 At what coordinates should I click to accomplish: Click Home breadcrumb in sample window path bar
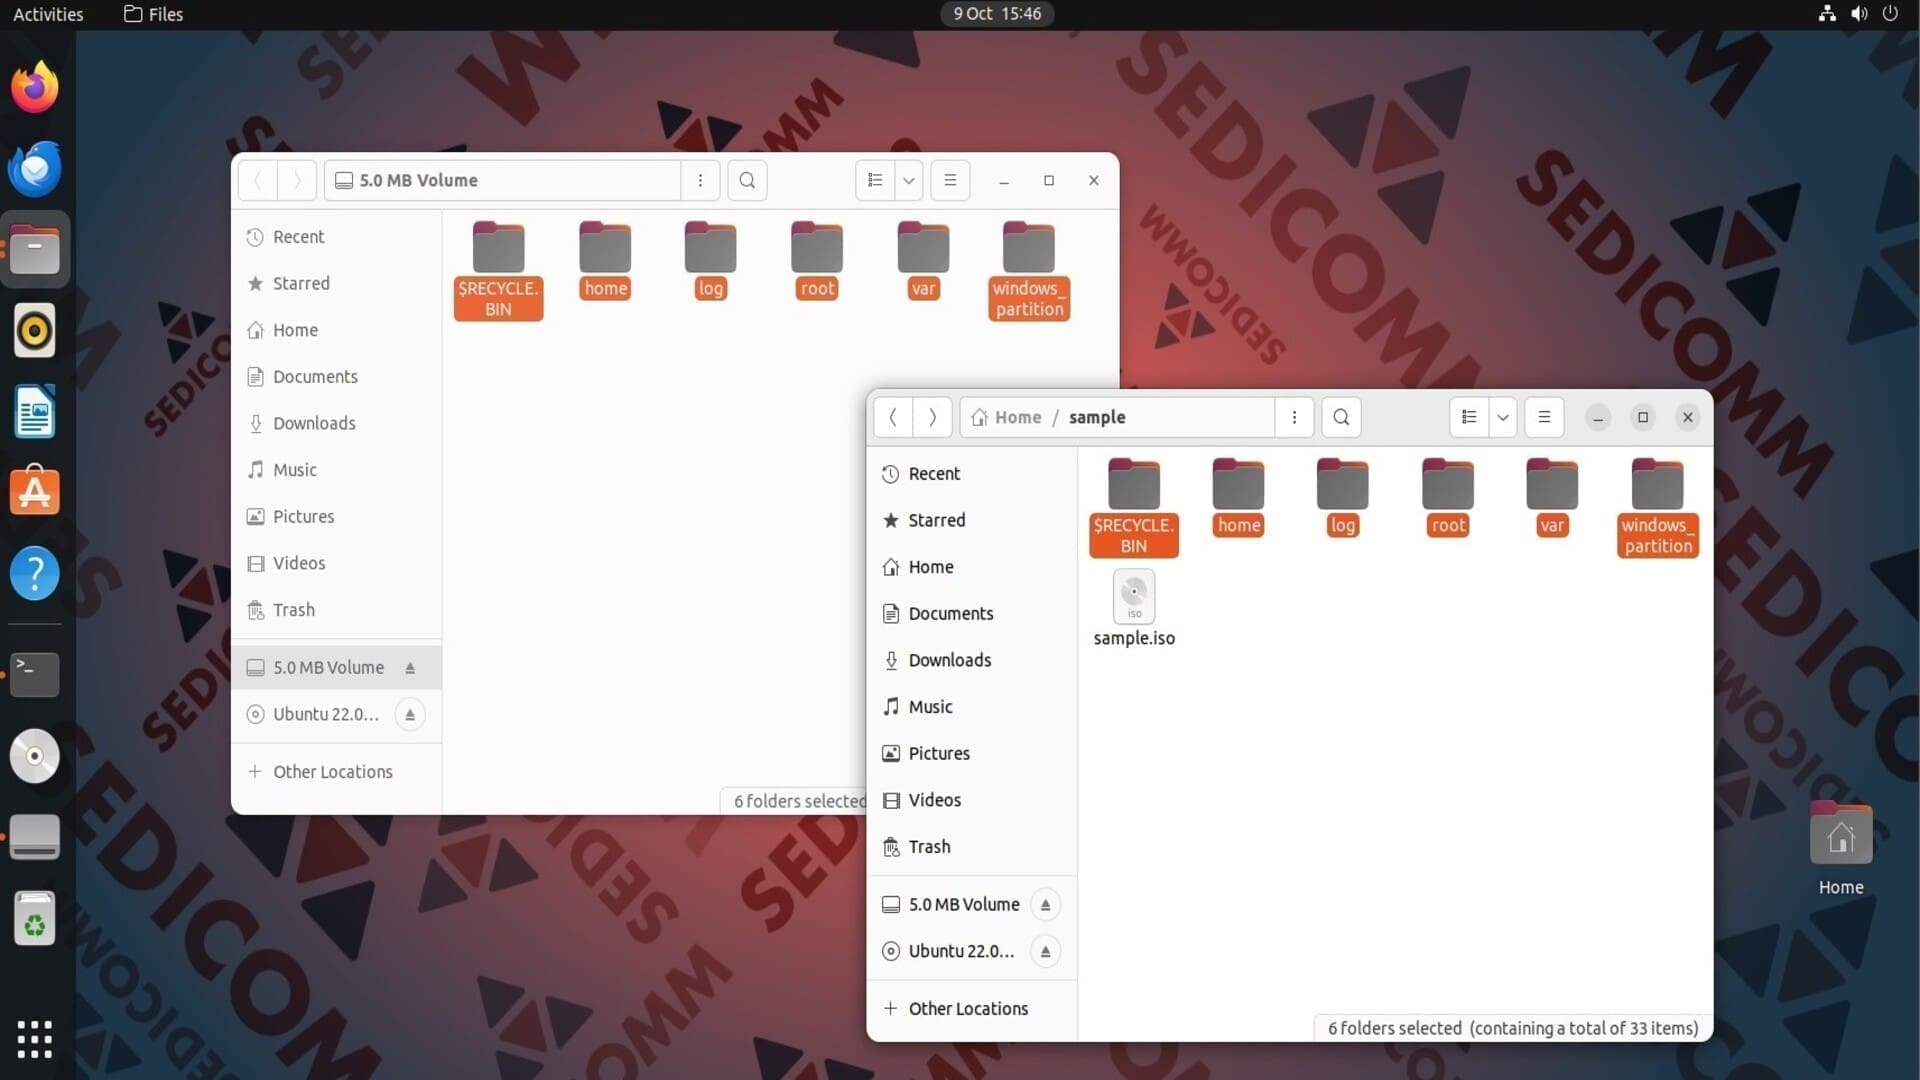(1007, 417)
